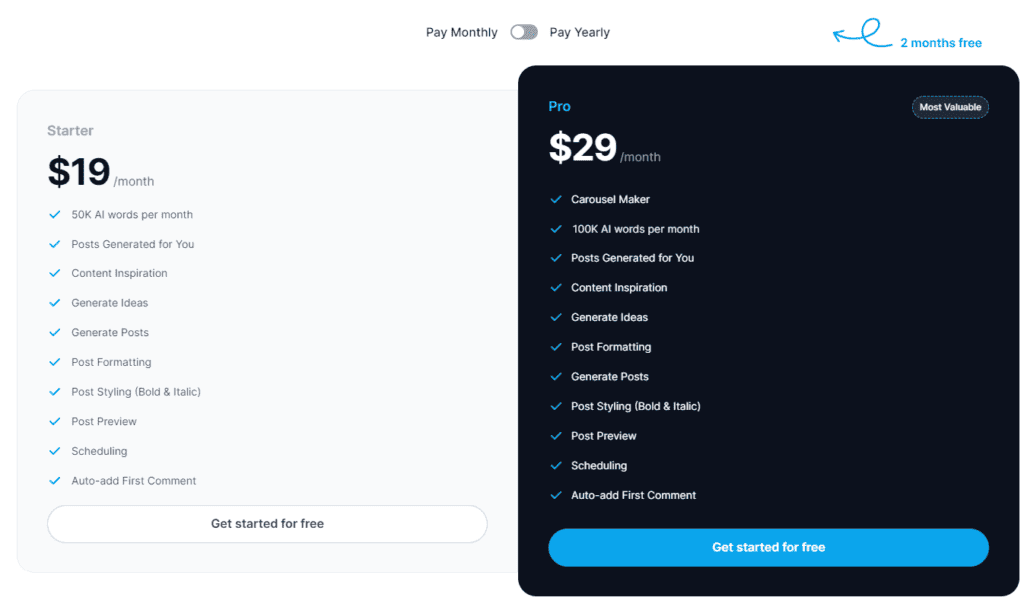Click the checkmark beside Carousel Maker

[x=556, y=199]
